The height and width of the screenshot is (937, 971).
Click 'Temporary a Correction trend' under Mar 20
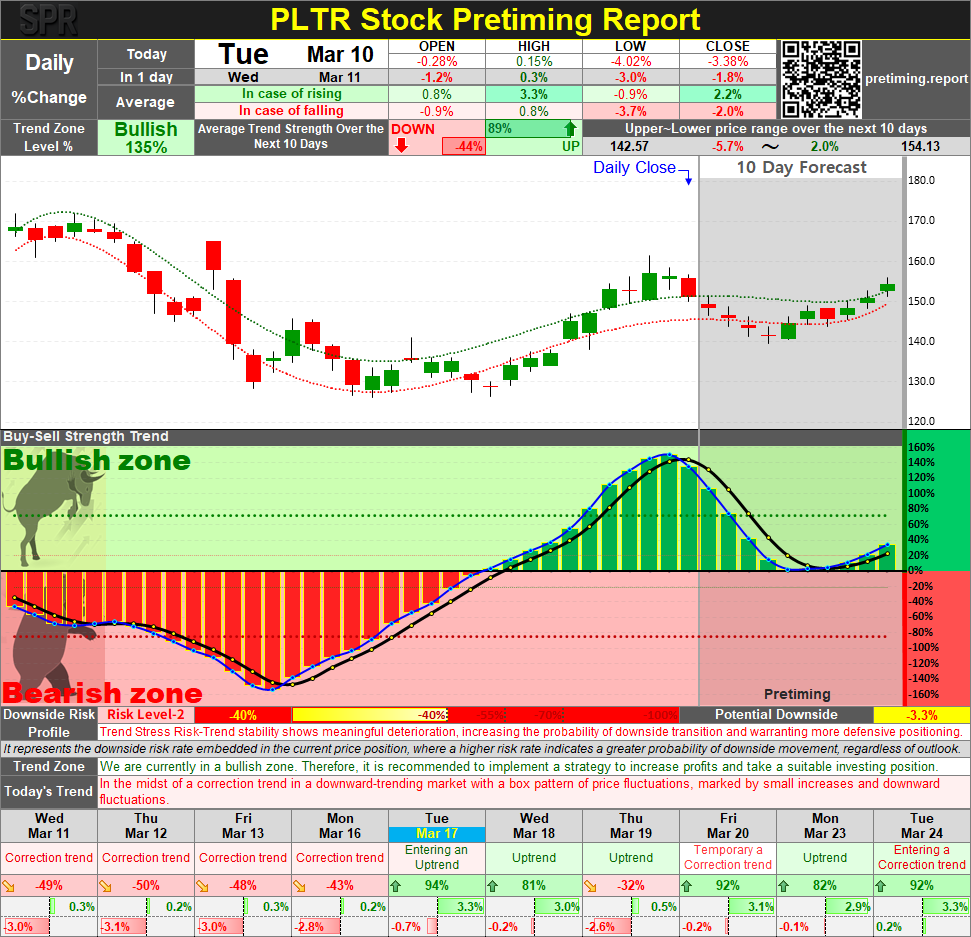click(x=728, y=857)
